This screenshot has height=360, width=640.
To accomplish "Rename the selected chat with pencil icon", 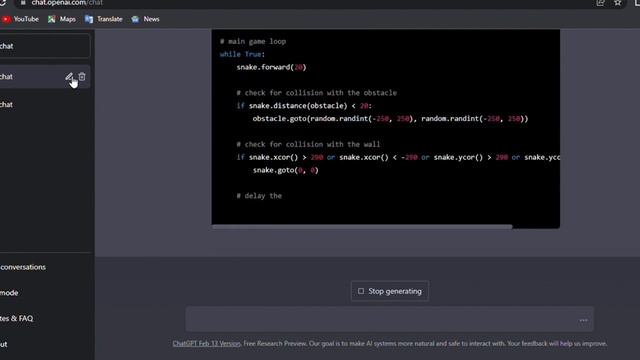I will pyautogui.click(x=69, y=77).
